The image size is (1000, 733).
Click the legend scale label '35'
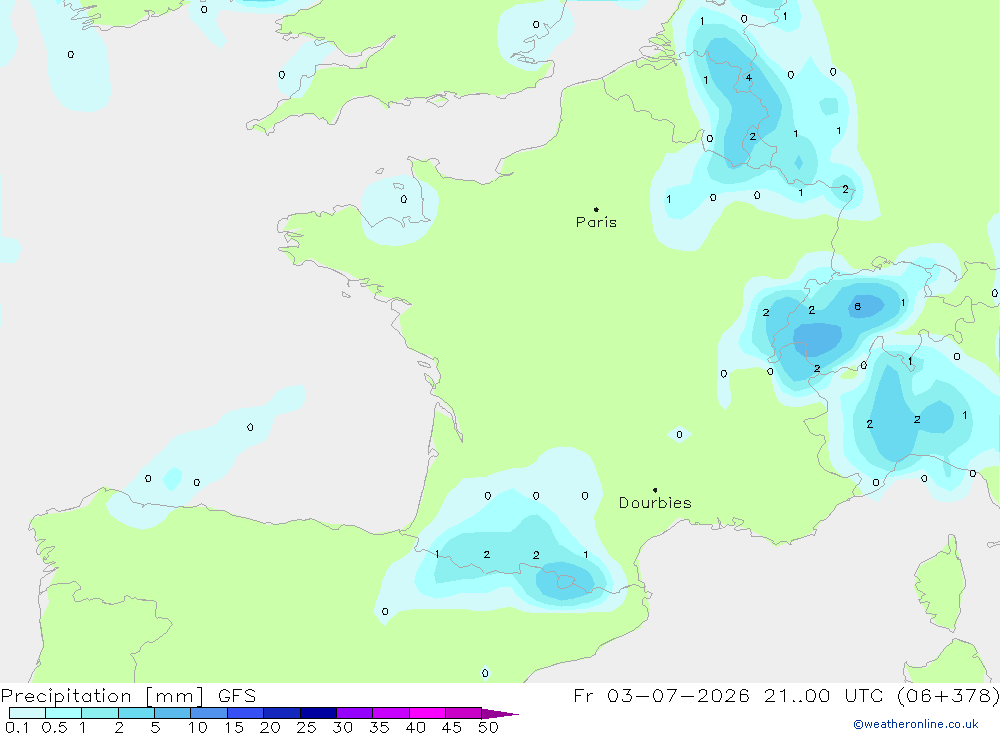379,727
